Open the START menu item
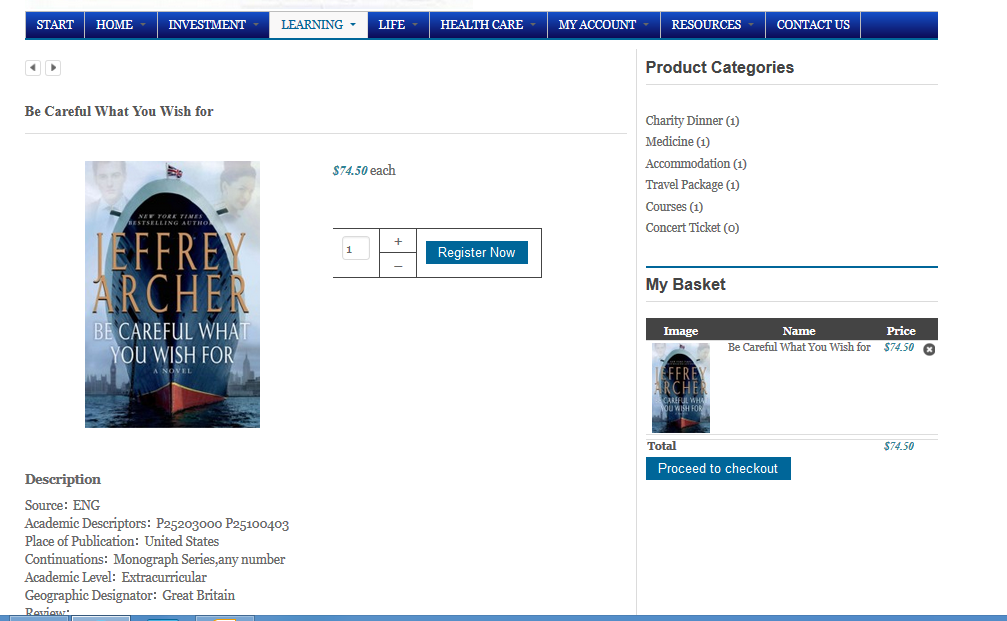This screenshot has width=1007, height=621. pyautogui.click(x=55, y=25)
